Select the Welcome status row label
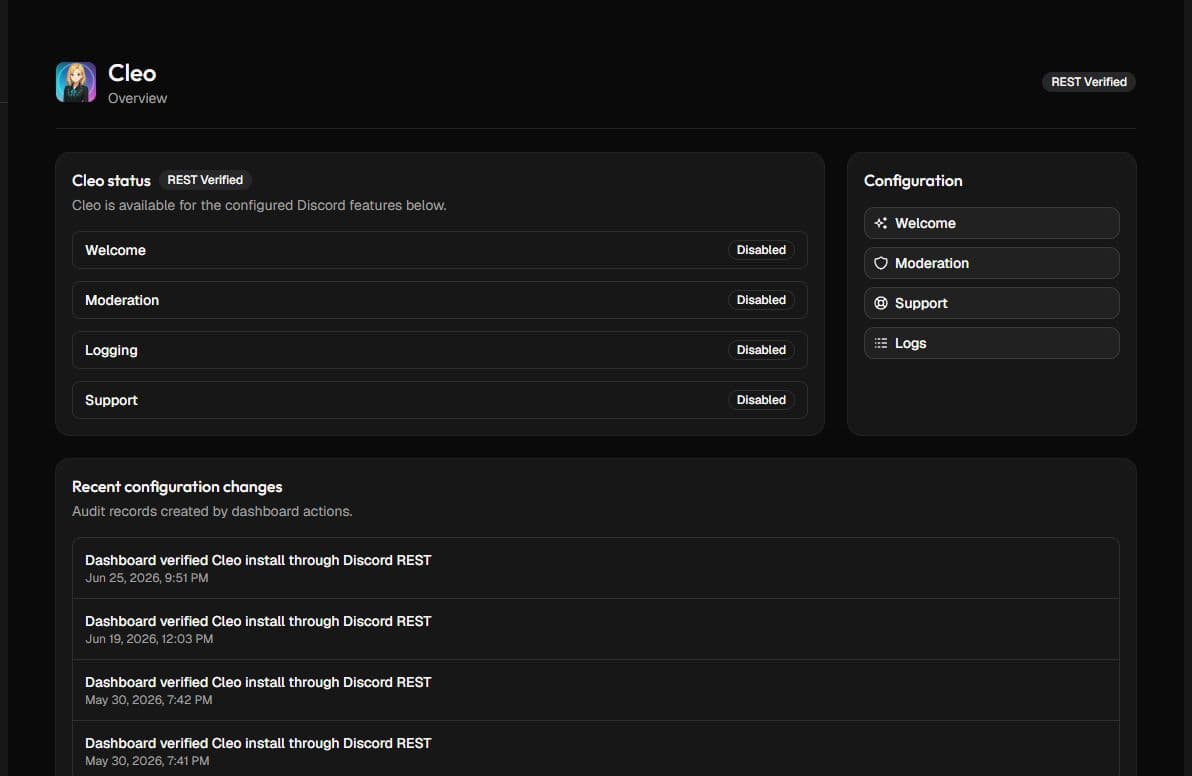This screenshot has width=1192, height=776. (116, 250)
